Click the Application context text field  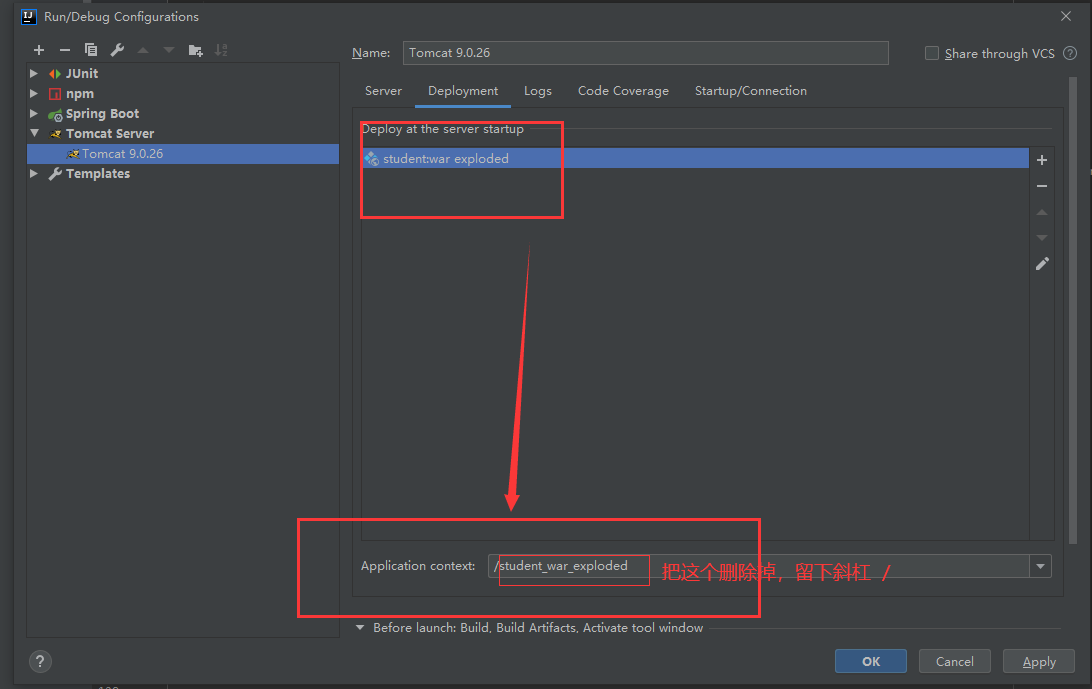coord(758,566)
